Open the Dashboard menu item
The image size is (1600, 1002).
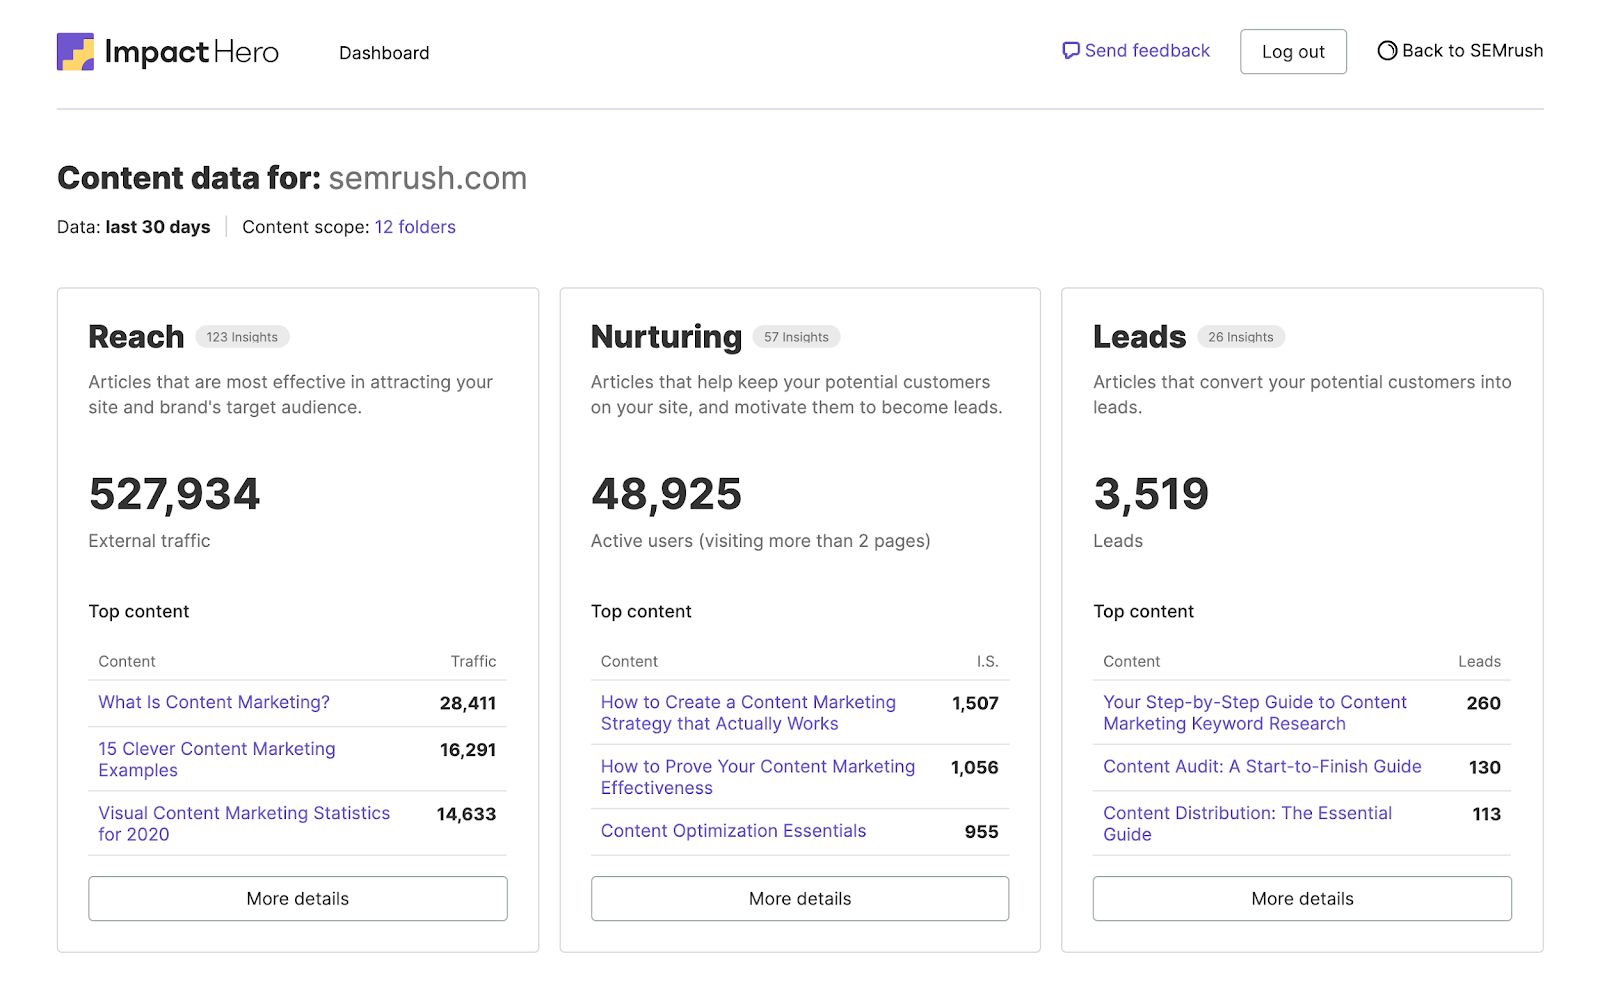click(x=384, y=53)
